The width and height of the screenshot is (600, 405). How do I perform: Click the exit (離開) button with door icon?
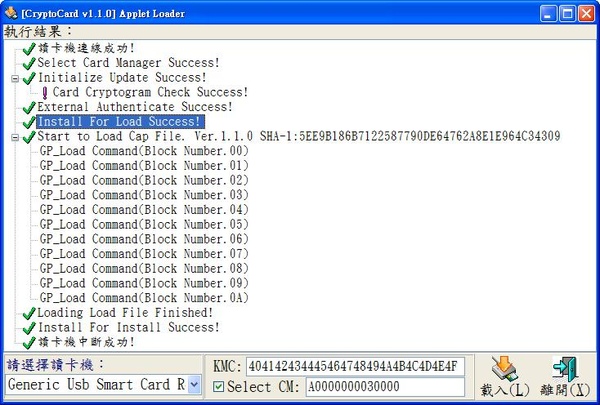pyautogui.click(x=565, y=377)
